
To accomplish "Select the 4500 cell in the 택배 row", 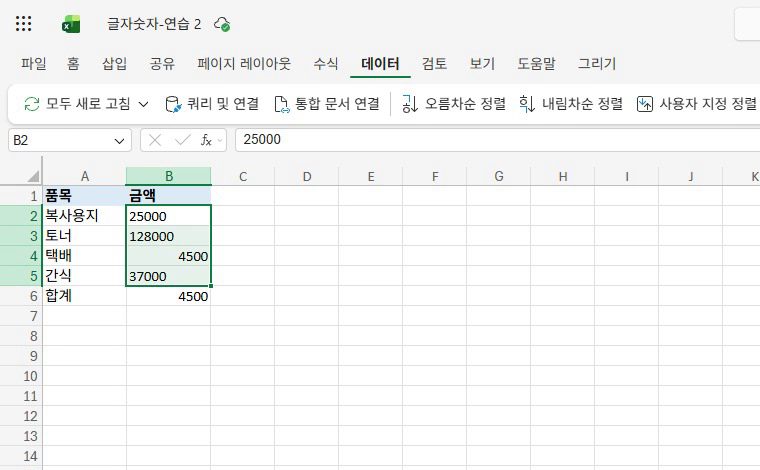I will (169, 256).
